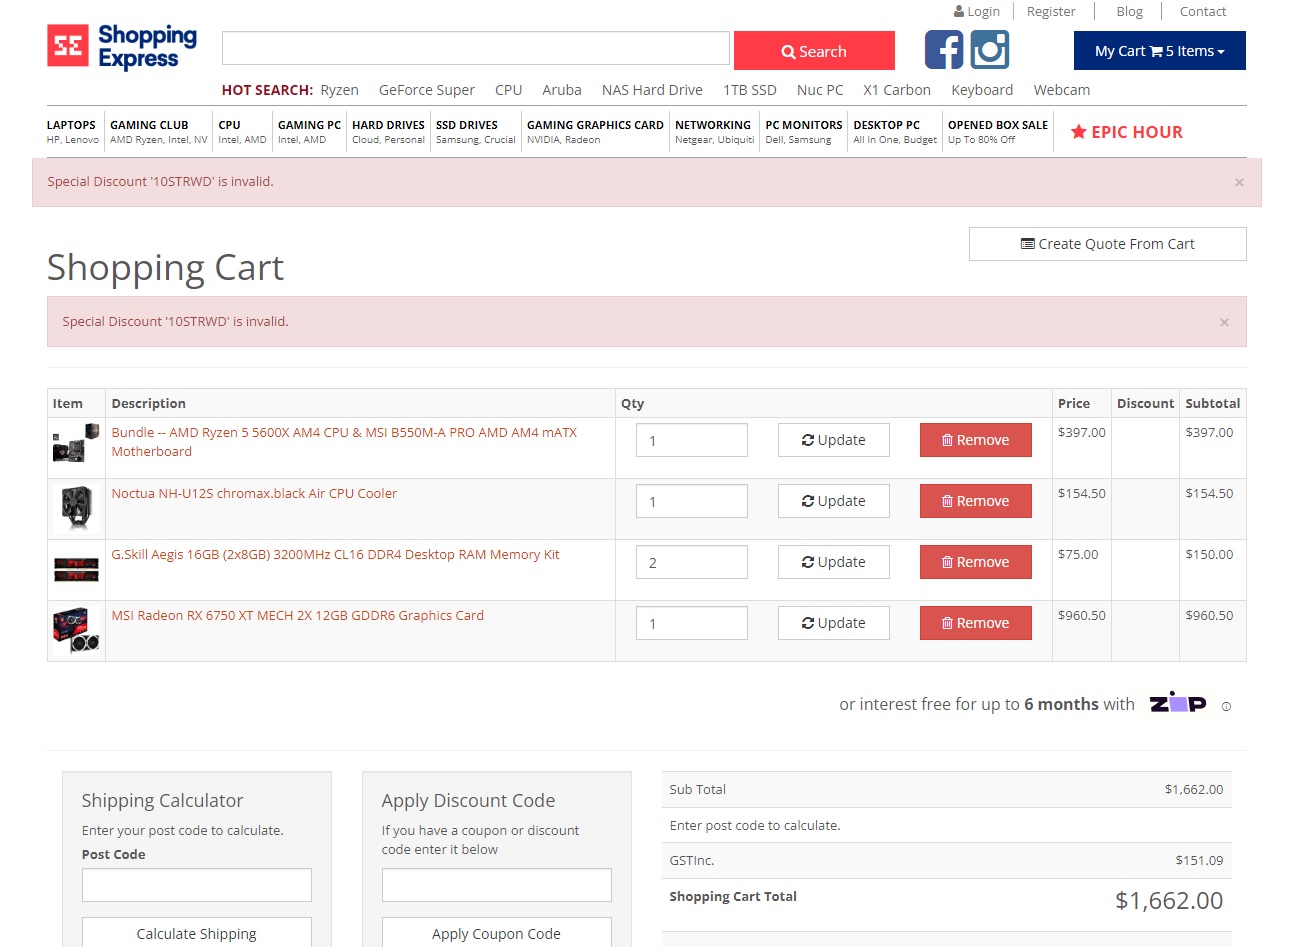Open the GAMING GRAPHICS CARD category menu
Screen dimensions: 1301x947
coord(595,131)
